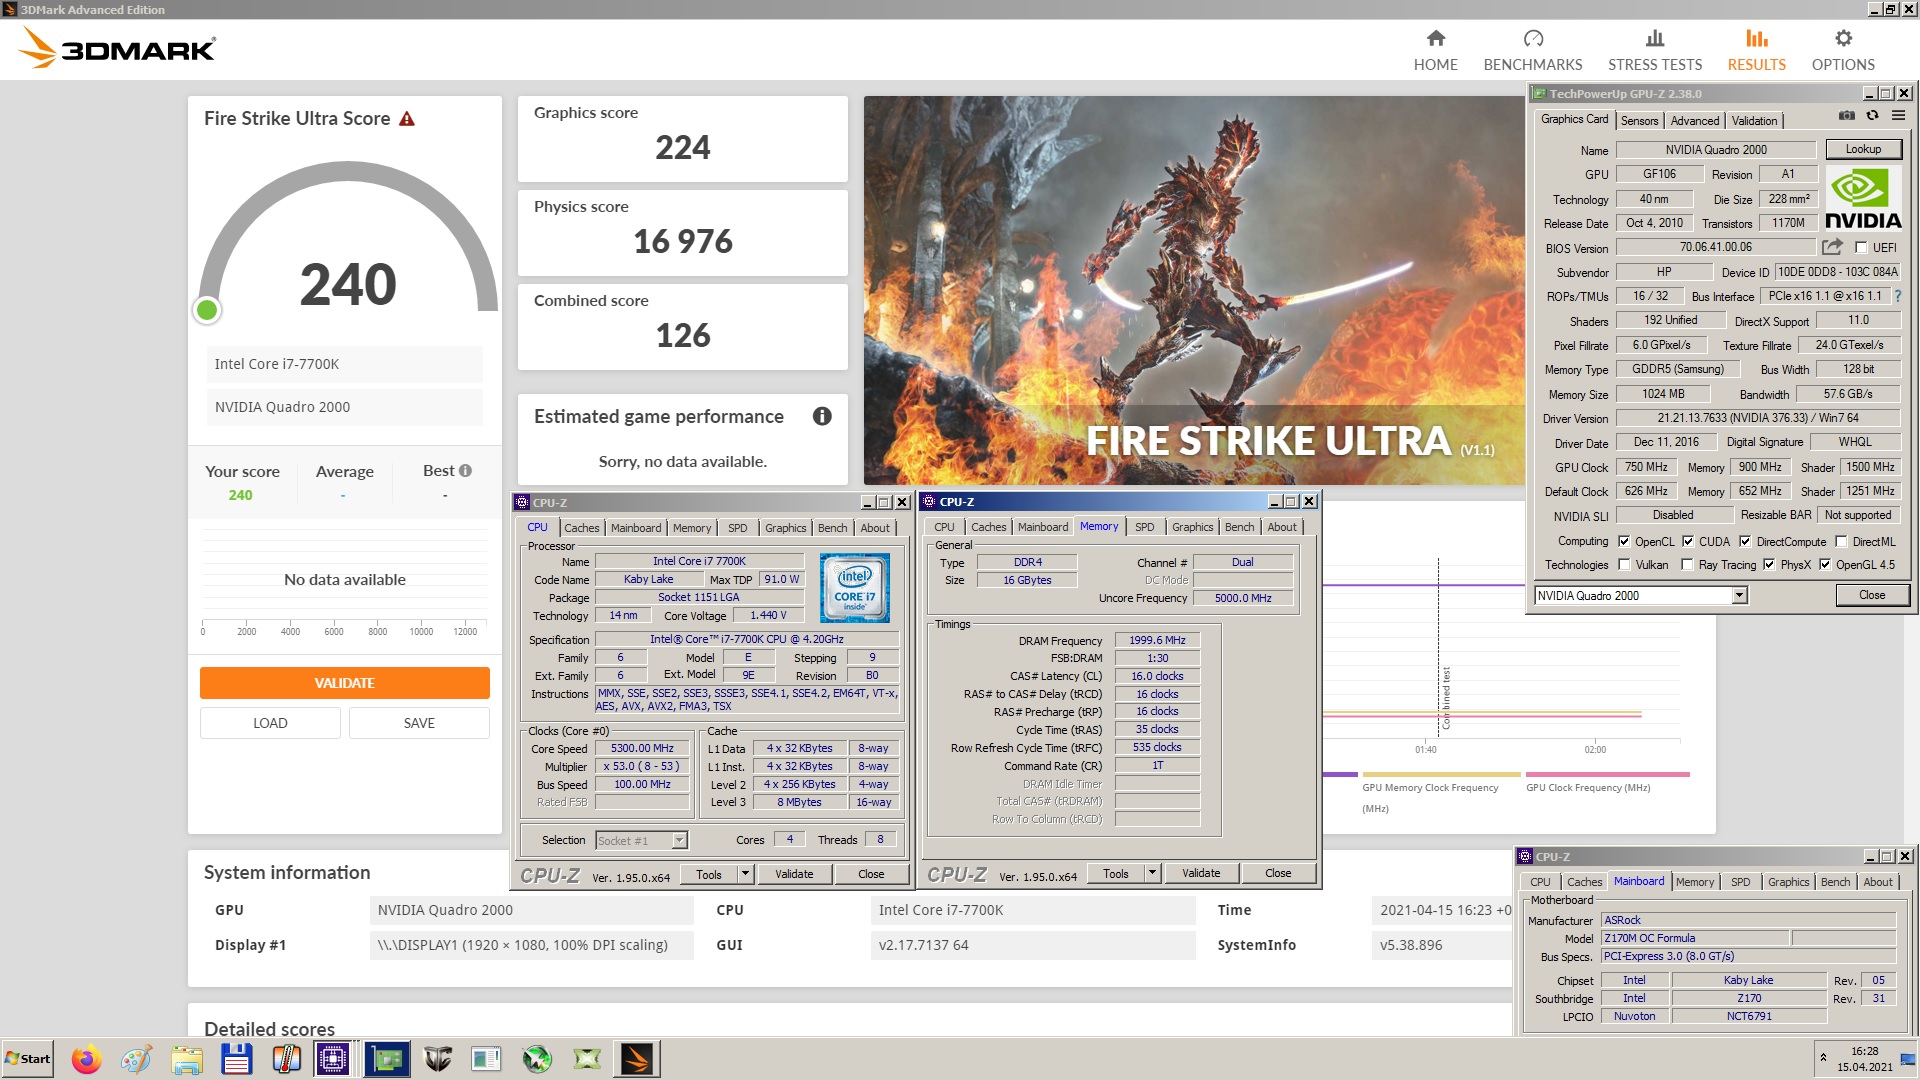Toggle the DirectML checkbox
Viewport: 1920px width, 1080px height.
coord(1841,541)
